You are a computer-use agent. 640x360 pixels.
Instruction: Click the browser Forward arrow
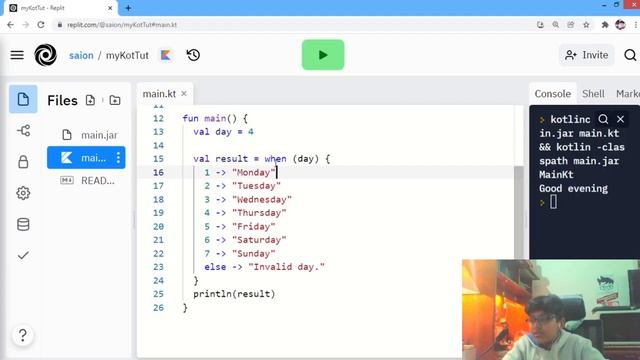[x=26, y=25]
